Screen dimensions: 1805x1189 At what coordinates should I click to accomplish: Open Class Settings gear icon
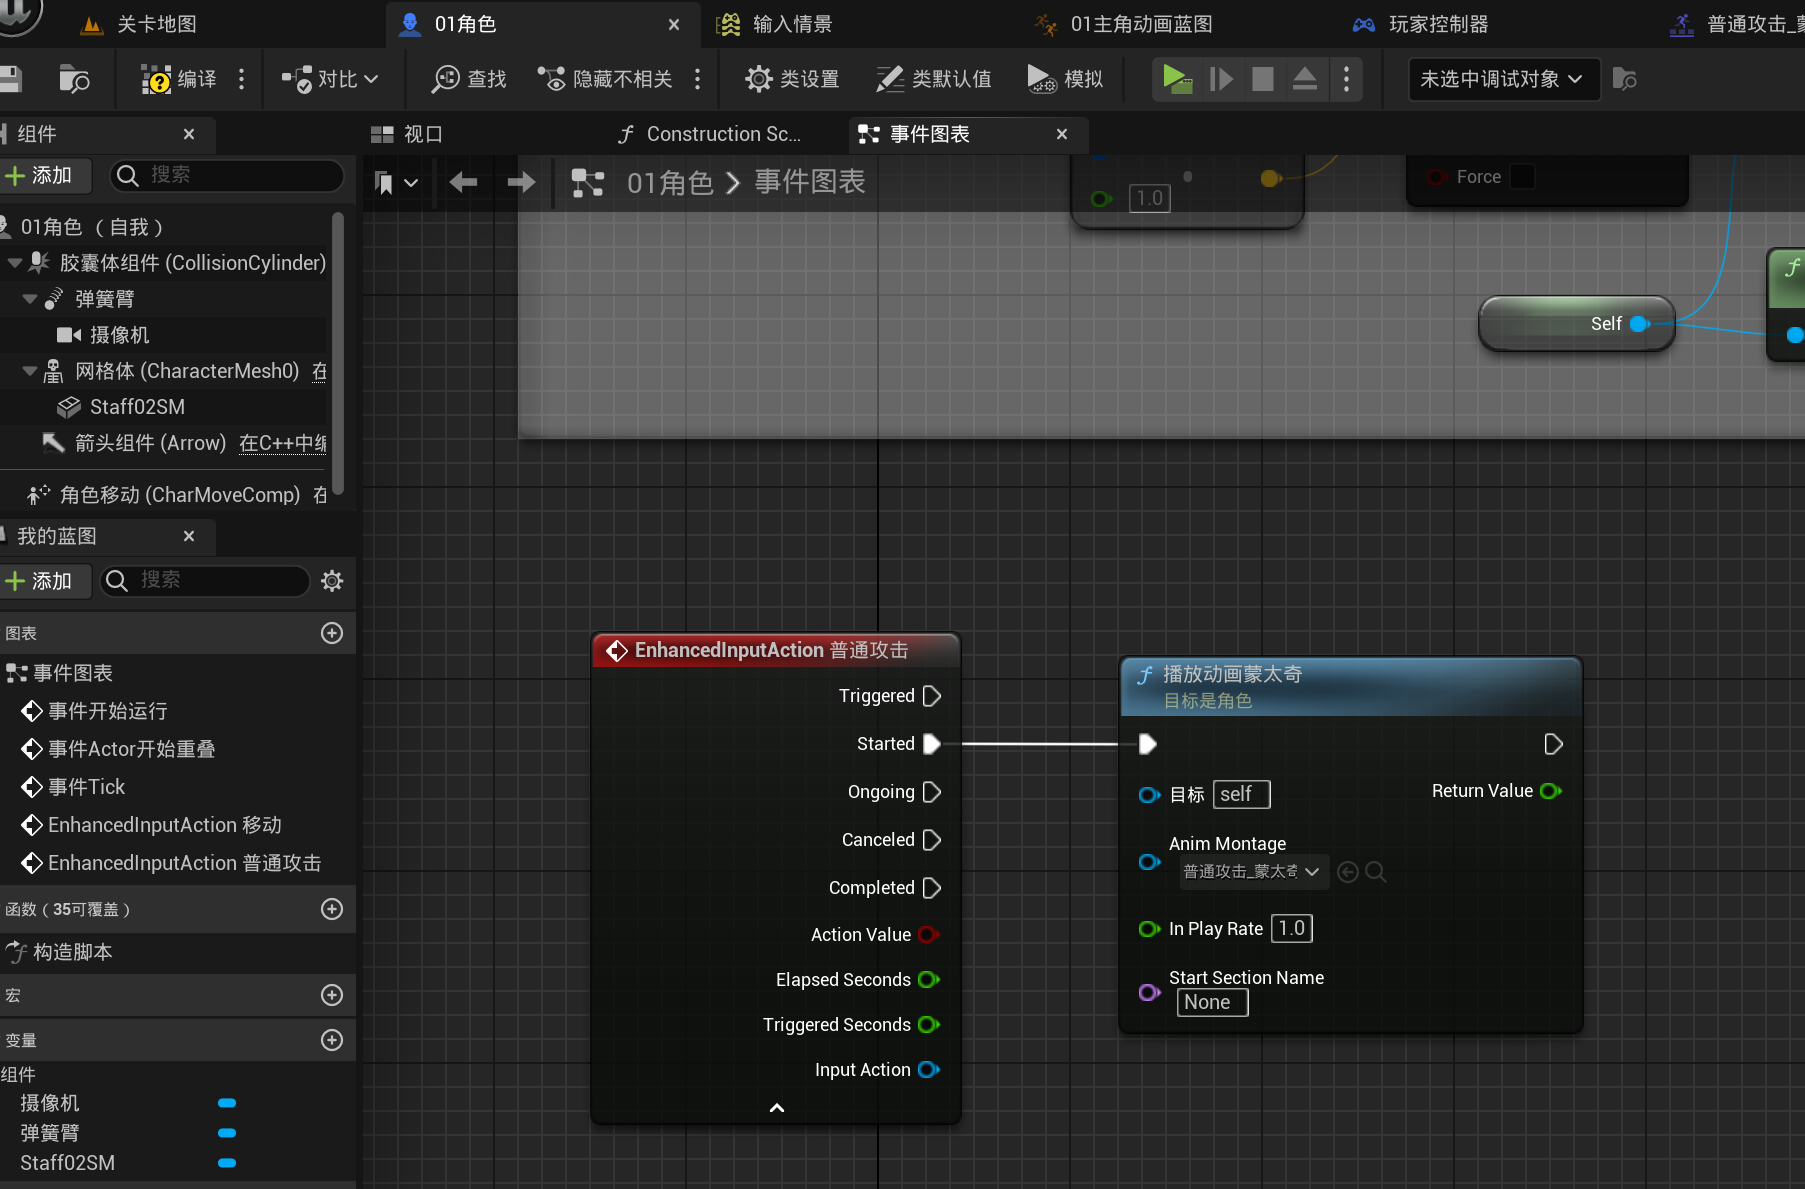tap(759, 79)
